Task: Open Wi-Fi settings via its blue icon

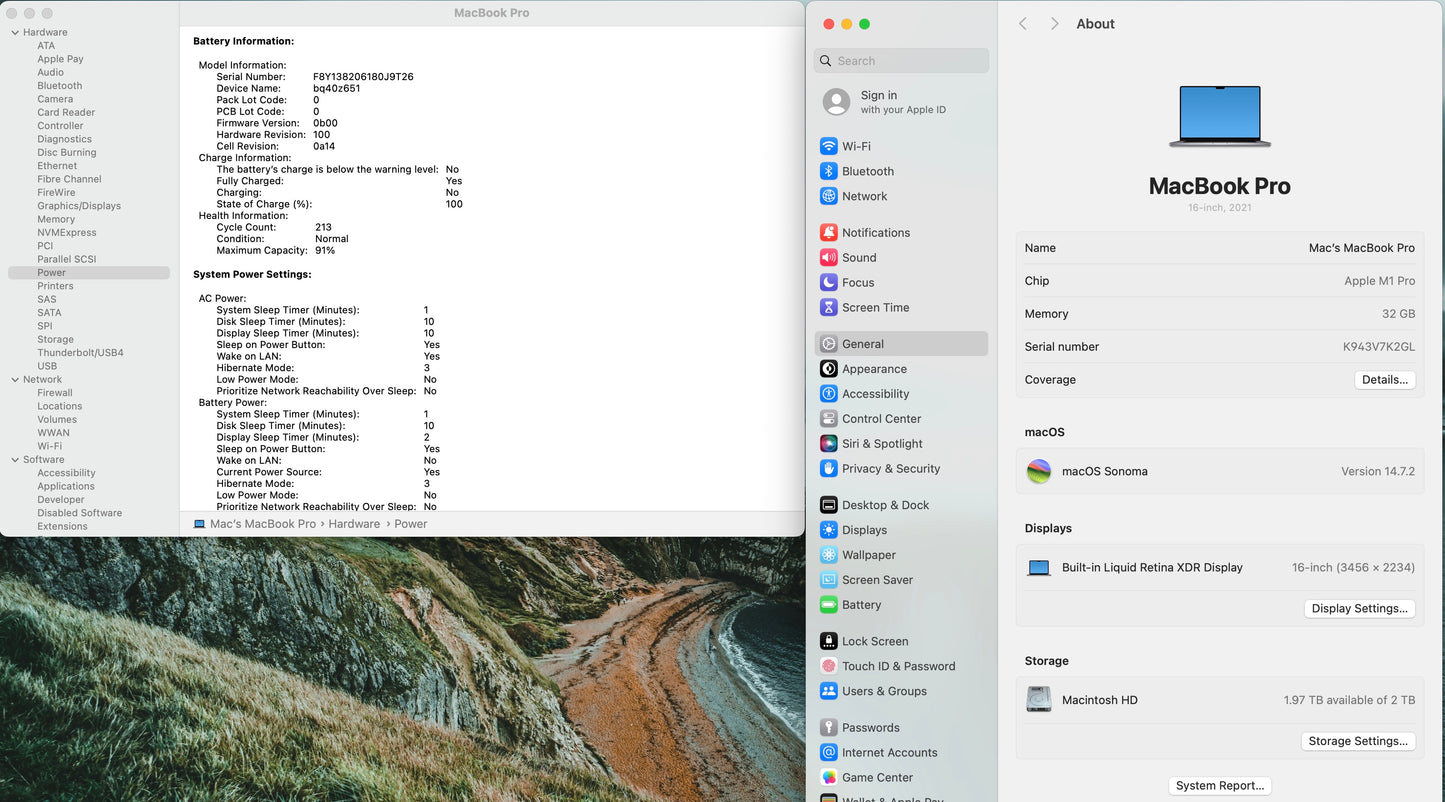Action: click(828, 146)
